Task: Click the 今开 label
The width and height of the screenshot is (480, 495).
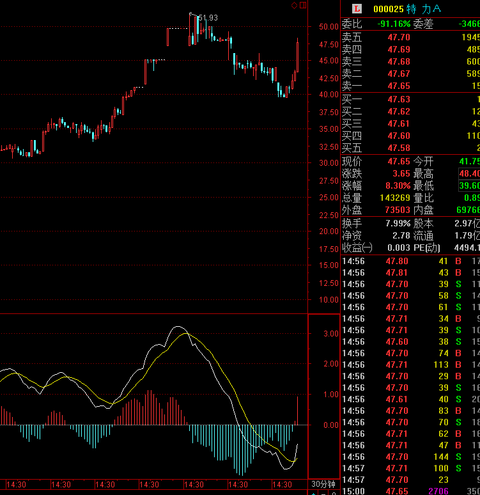Action: pos(423,162)
